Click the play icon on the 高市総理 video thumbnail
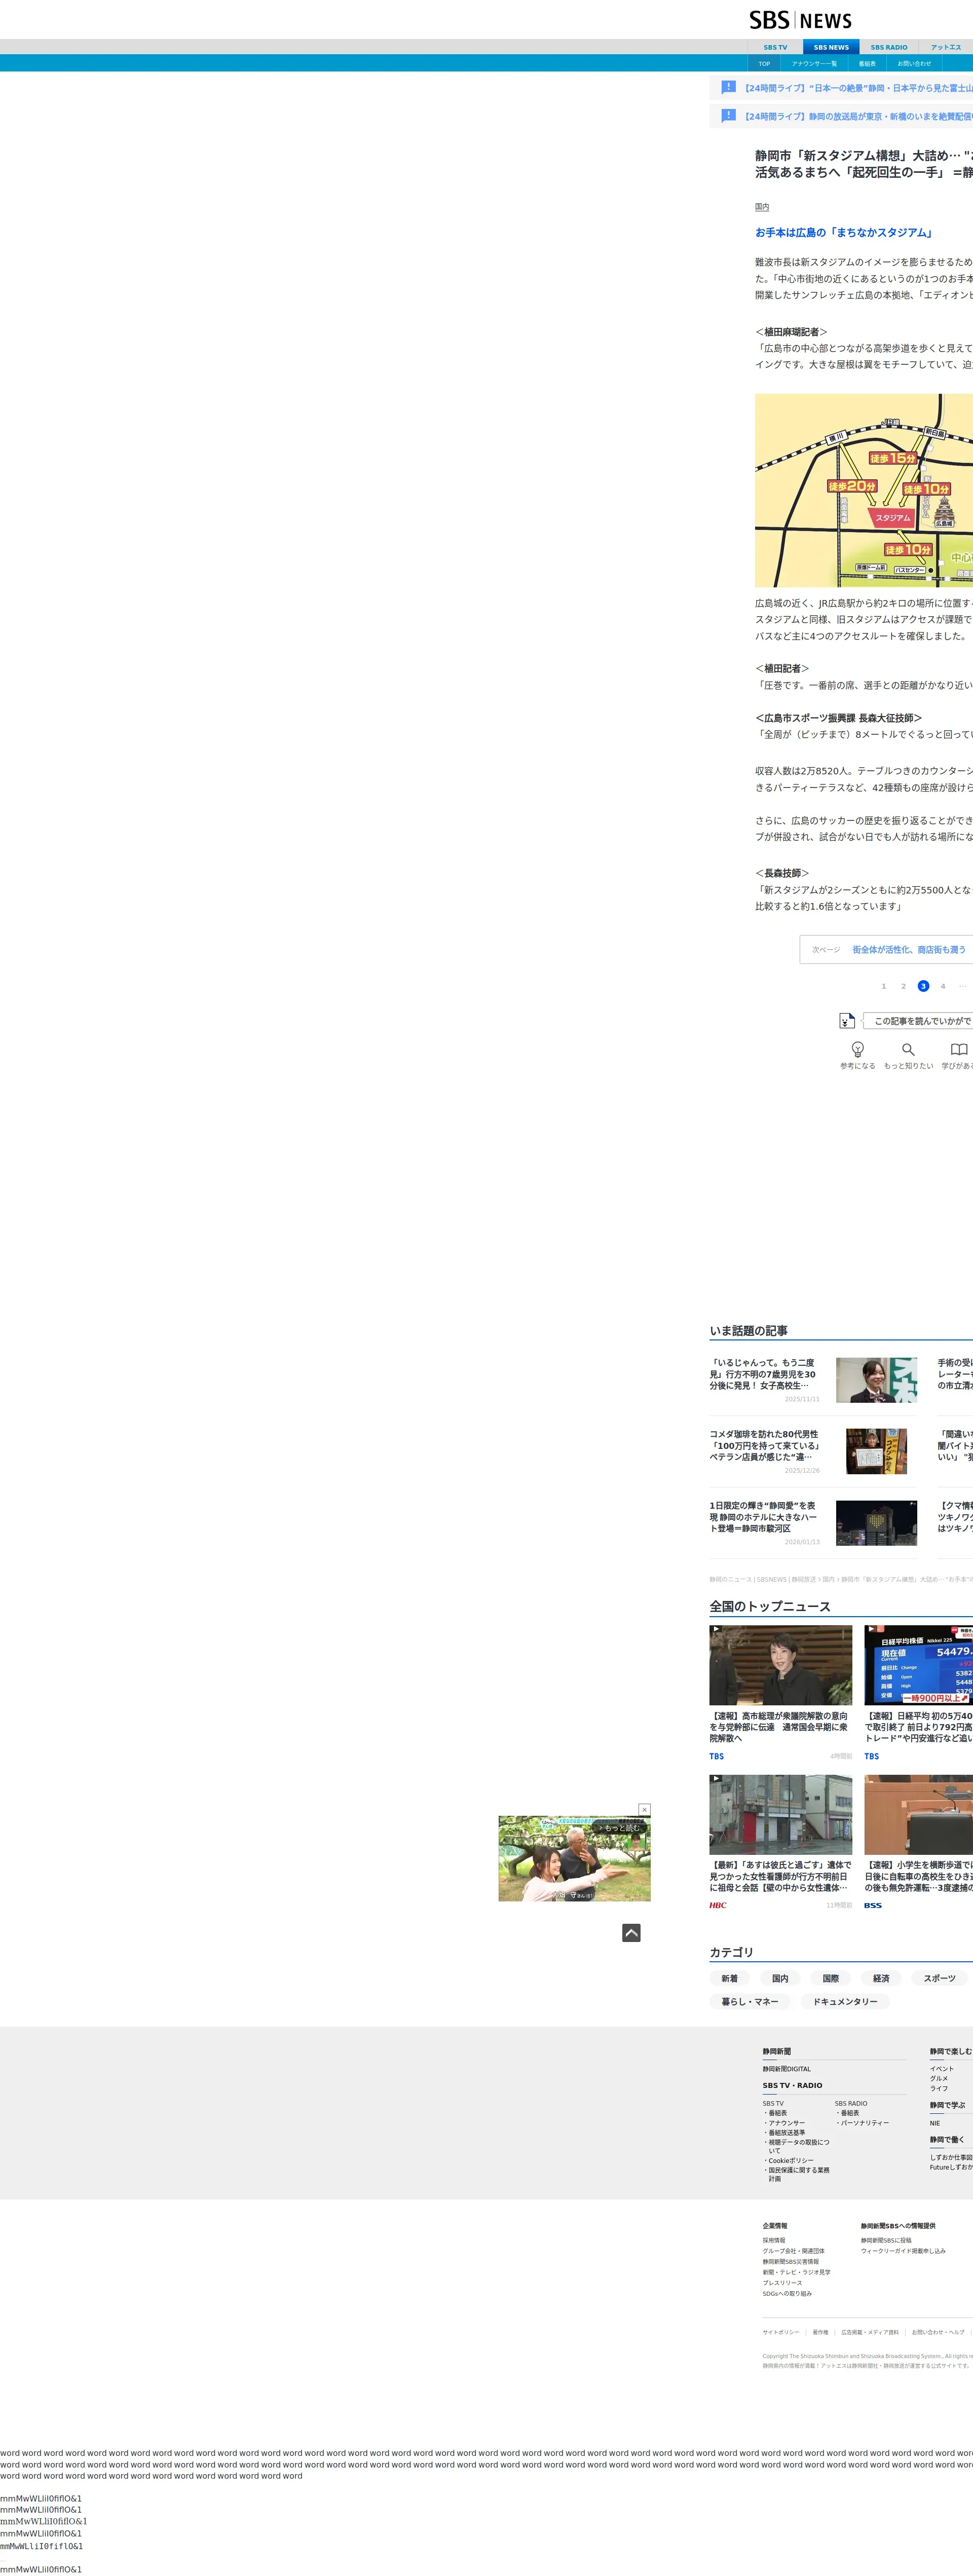The width and height of the screenshot is (973, 2576). click(x=716, y=1629)
